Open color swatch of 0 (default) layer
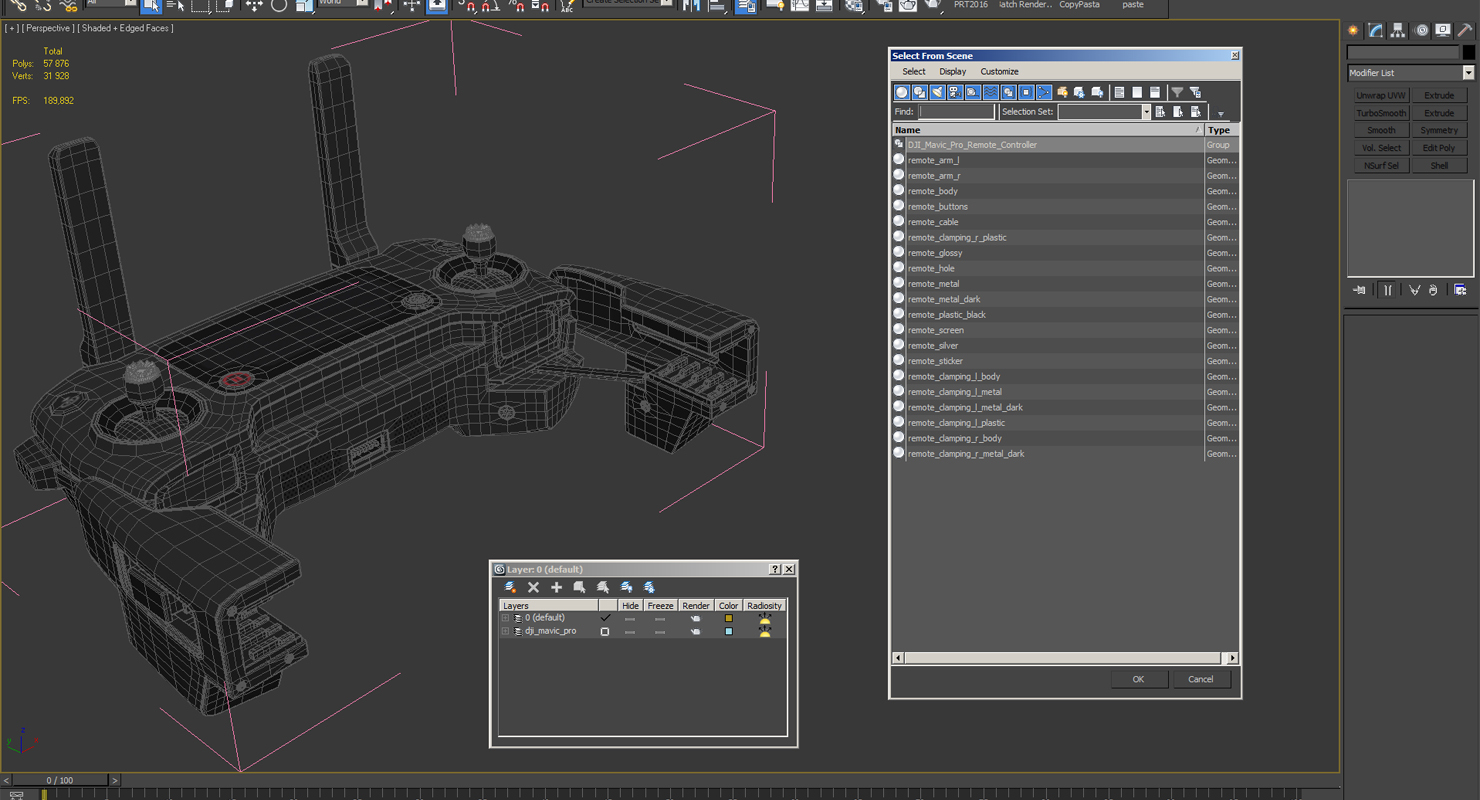This screenshot has height=800, width=1480. [x=728, y=618]
